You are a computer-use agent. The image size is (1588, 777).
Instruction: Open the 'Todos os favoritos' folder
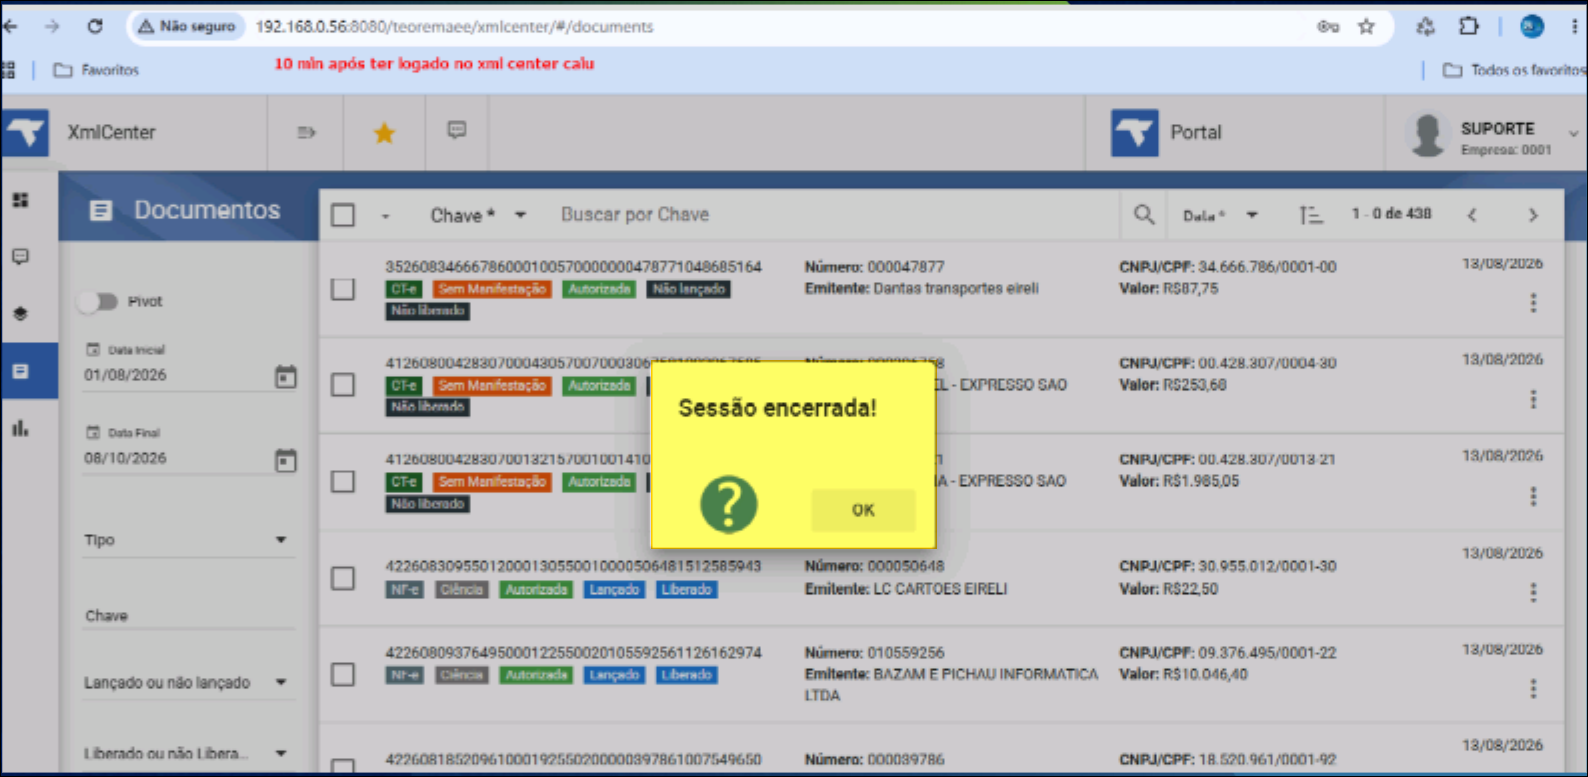(1514, 70)
